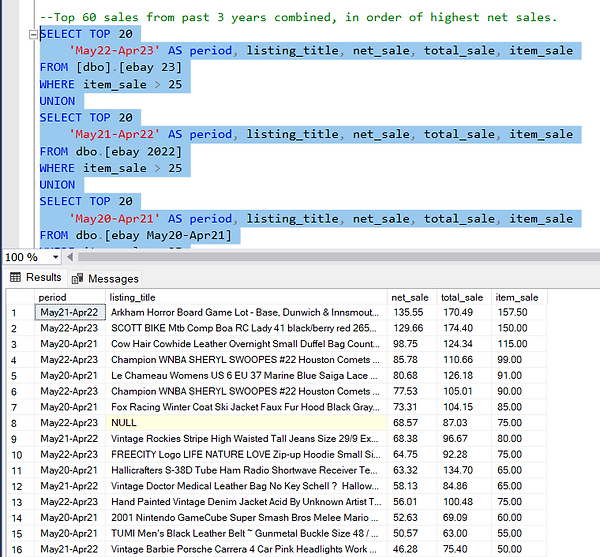This screenshot has height=557, width=600.
Task: Click the Fox Racing Winter Coat cell
Action: coord(246,407)
